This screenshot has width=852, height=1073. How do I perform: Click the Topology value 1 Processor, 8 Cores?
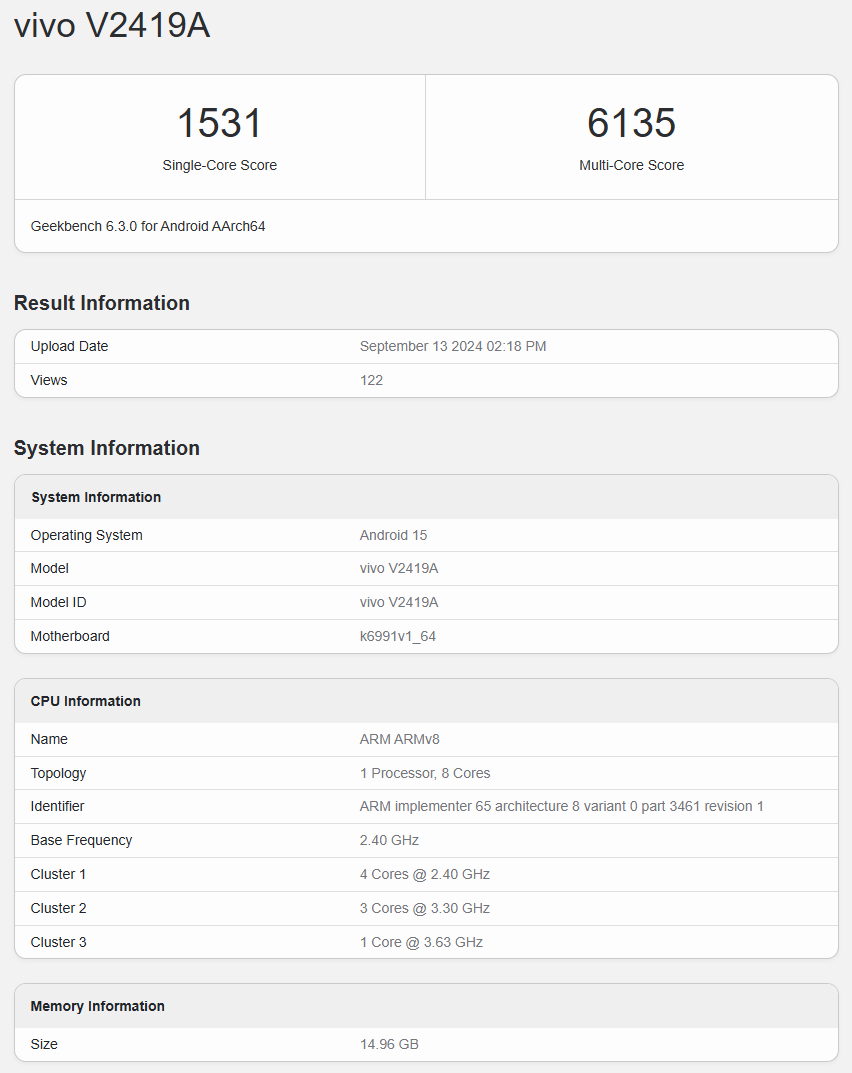(x=424, y=773)
